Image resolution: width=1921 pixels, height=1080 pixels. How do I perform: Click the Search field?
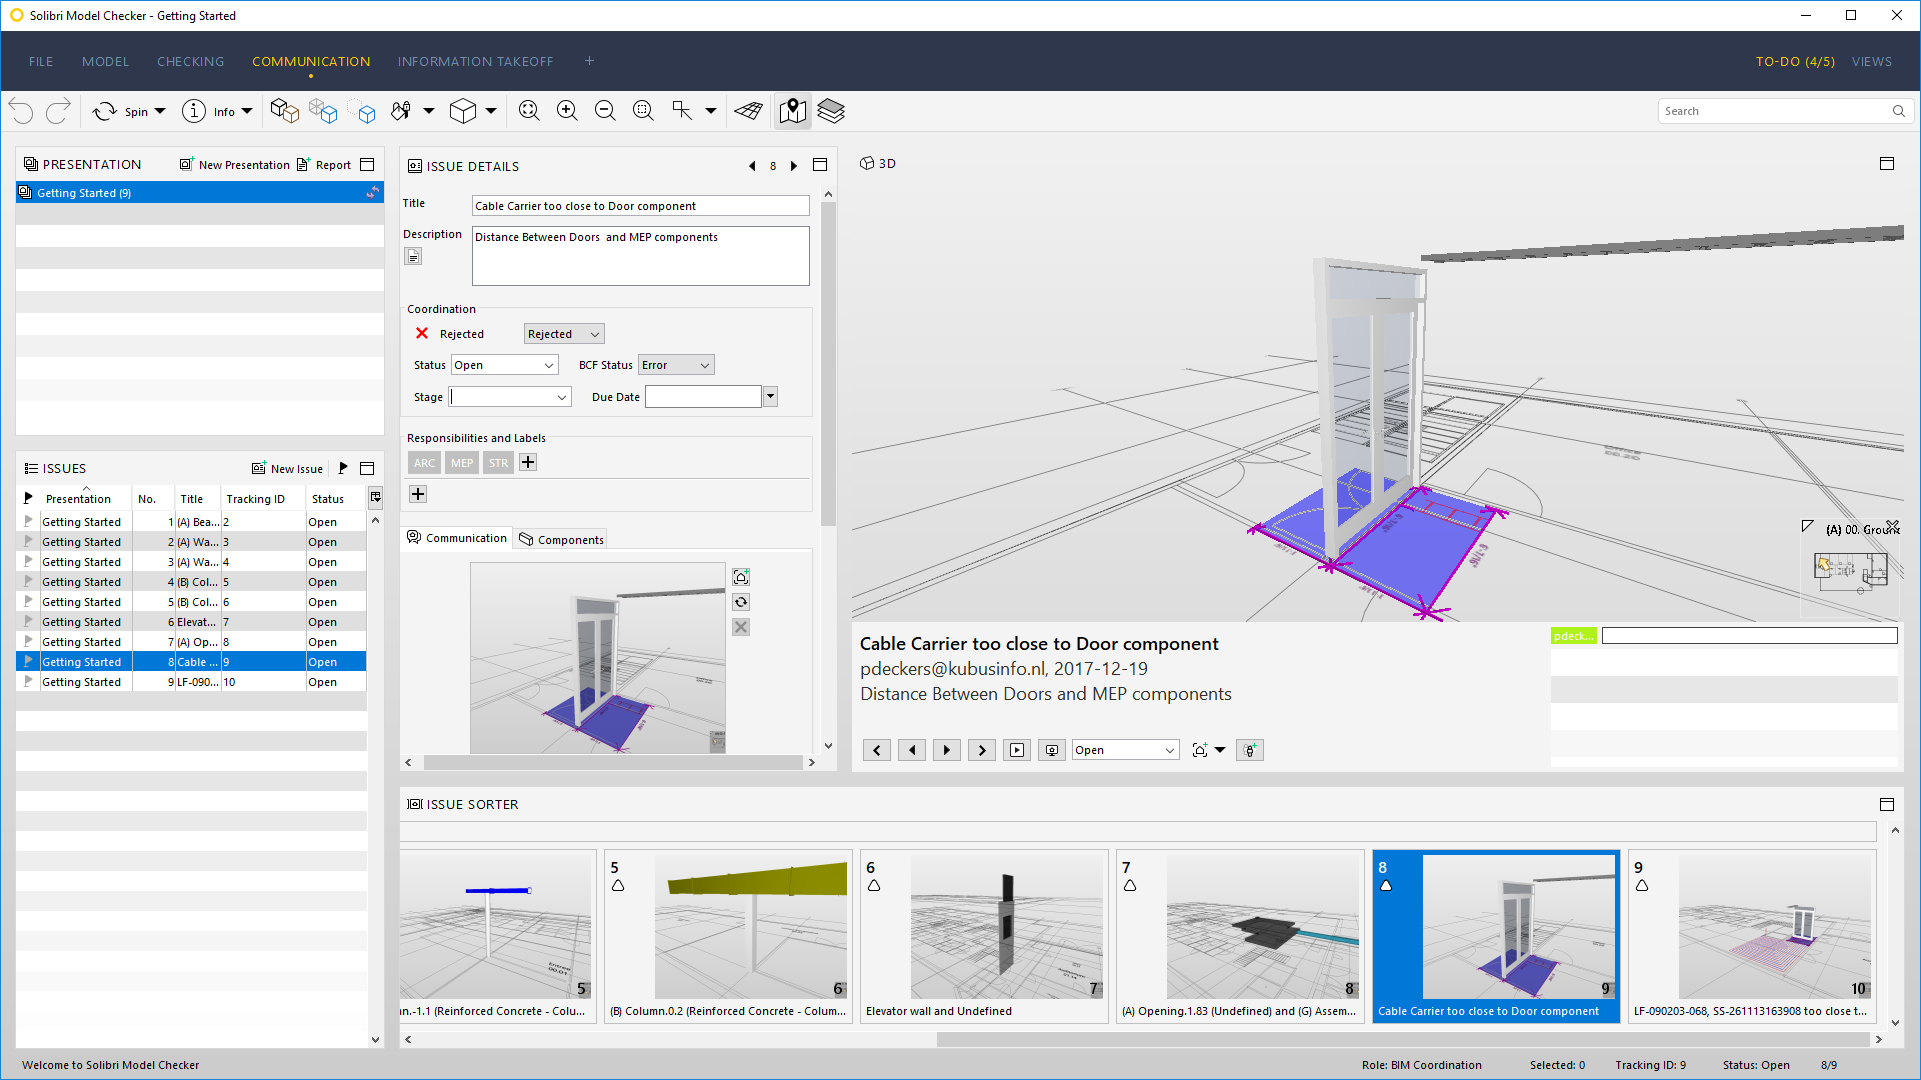[x=1785, y=111]
